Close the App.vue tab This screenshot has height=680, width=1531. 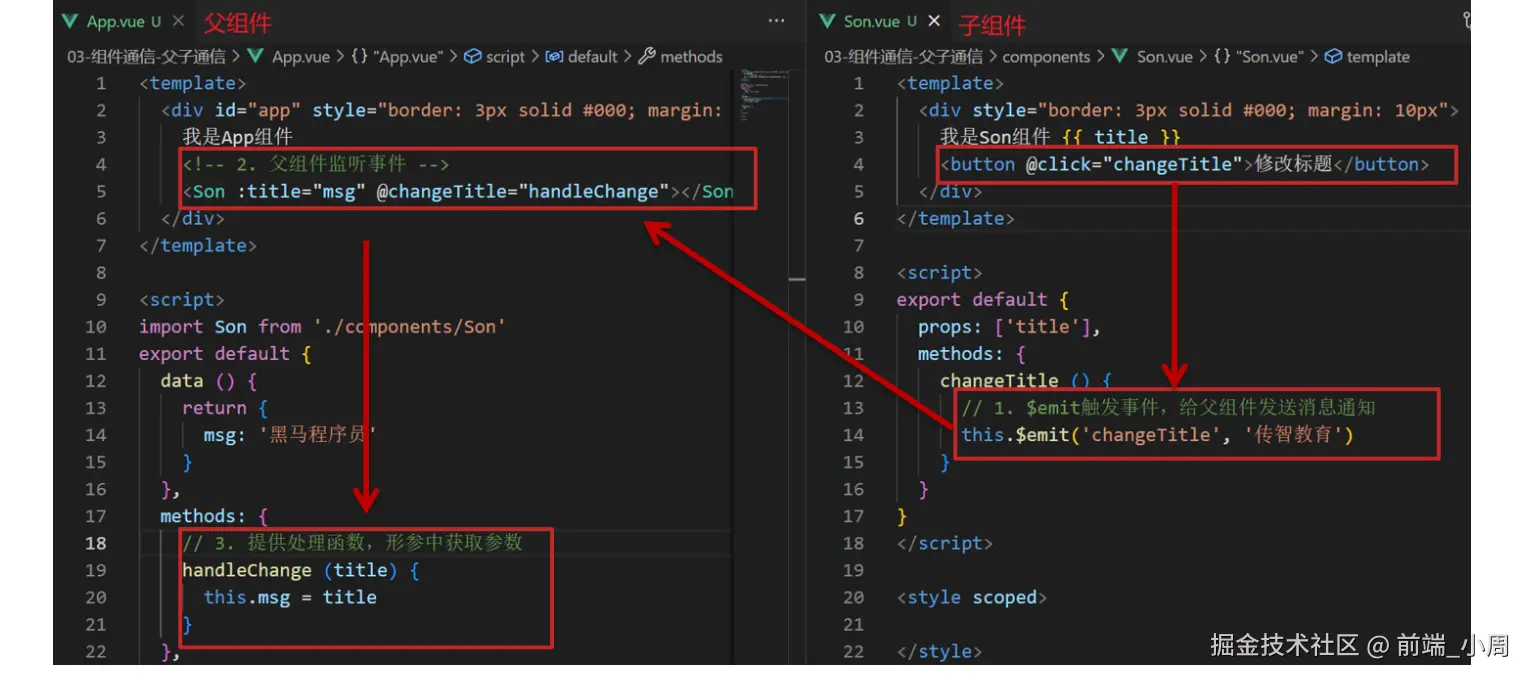pos(178,21)
